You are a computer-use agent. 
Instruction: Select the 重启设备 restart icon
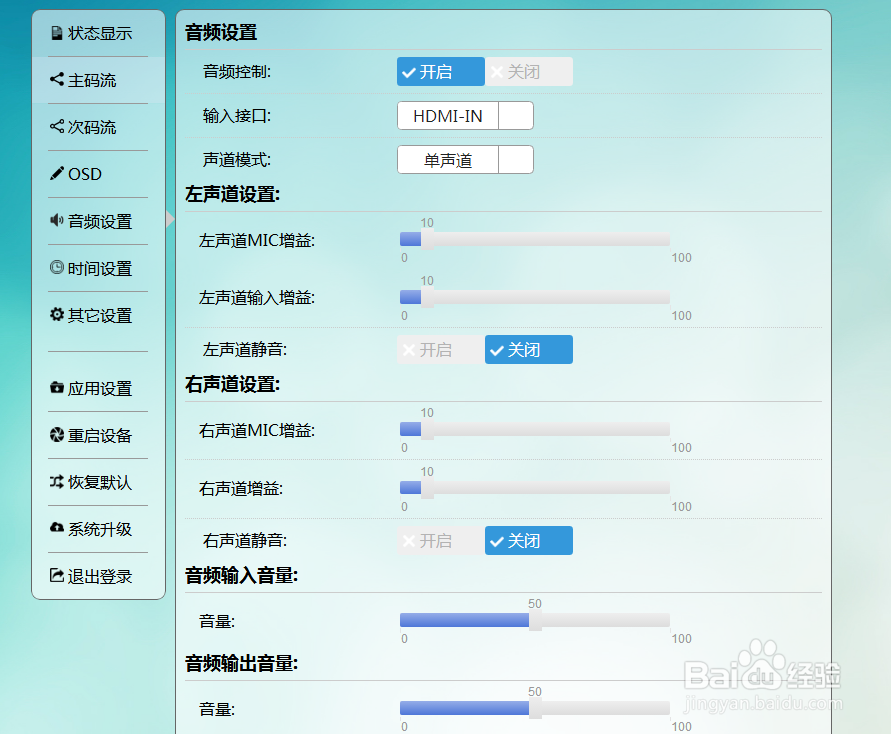(x=57, y=435)
